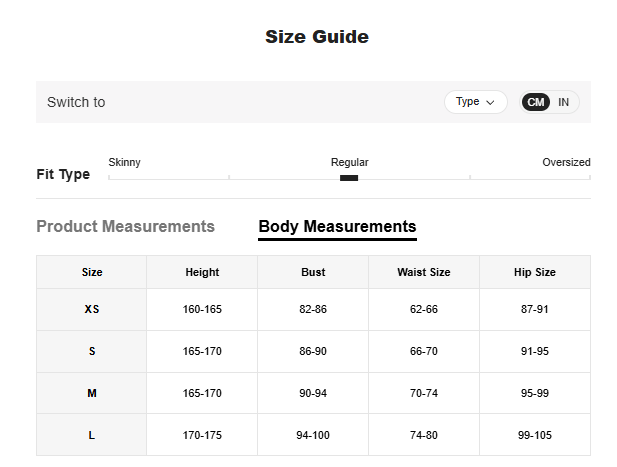
Task: Click the Skinny fit label
Action: tap(124, 162)
